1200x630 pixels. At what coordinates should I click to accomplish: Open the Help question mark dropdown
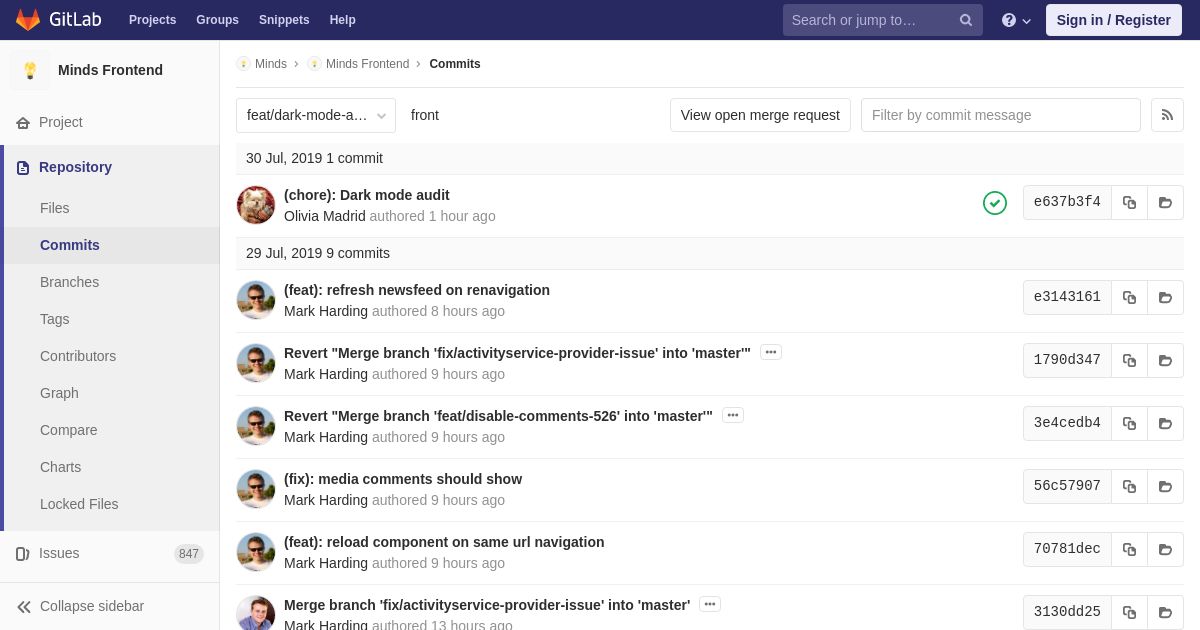(x=1015, y=20)
